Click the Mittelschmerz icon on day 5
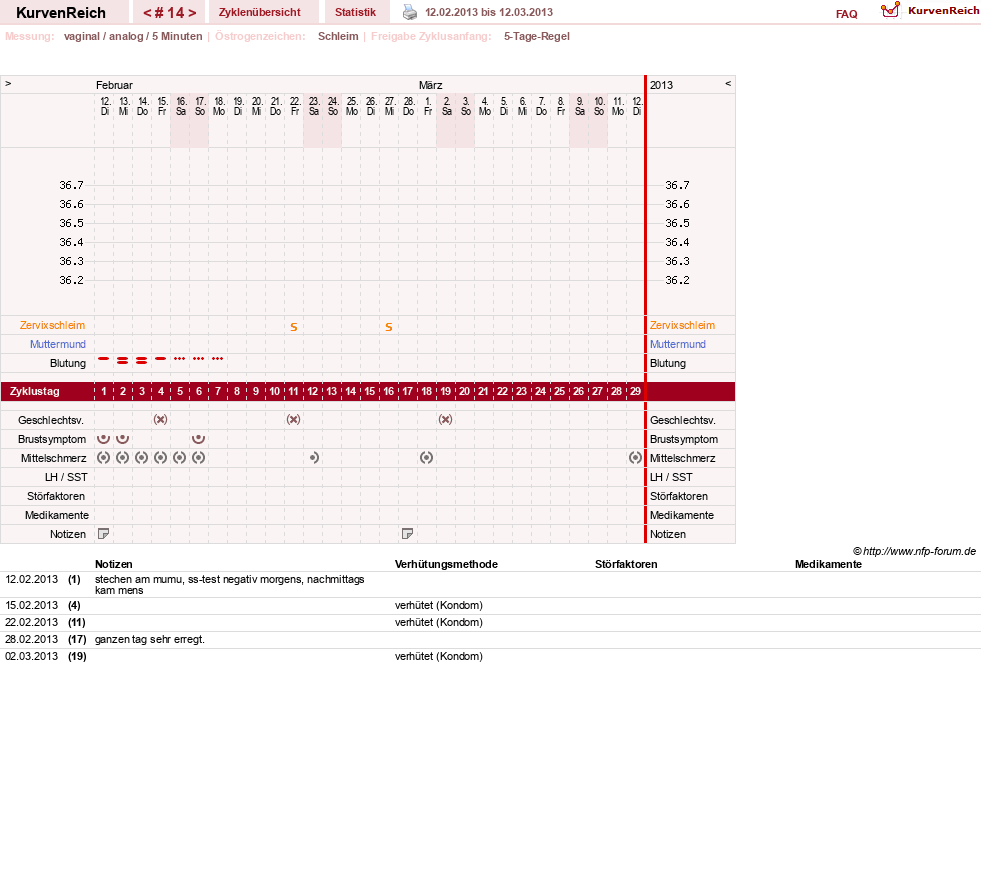The height and width of the screenshot is (877, 981). [180, 457]
